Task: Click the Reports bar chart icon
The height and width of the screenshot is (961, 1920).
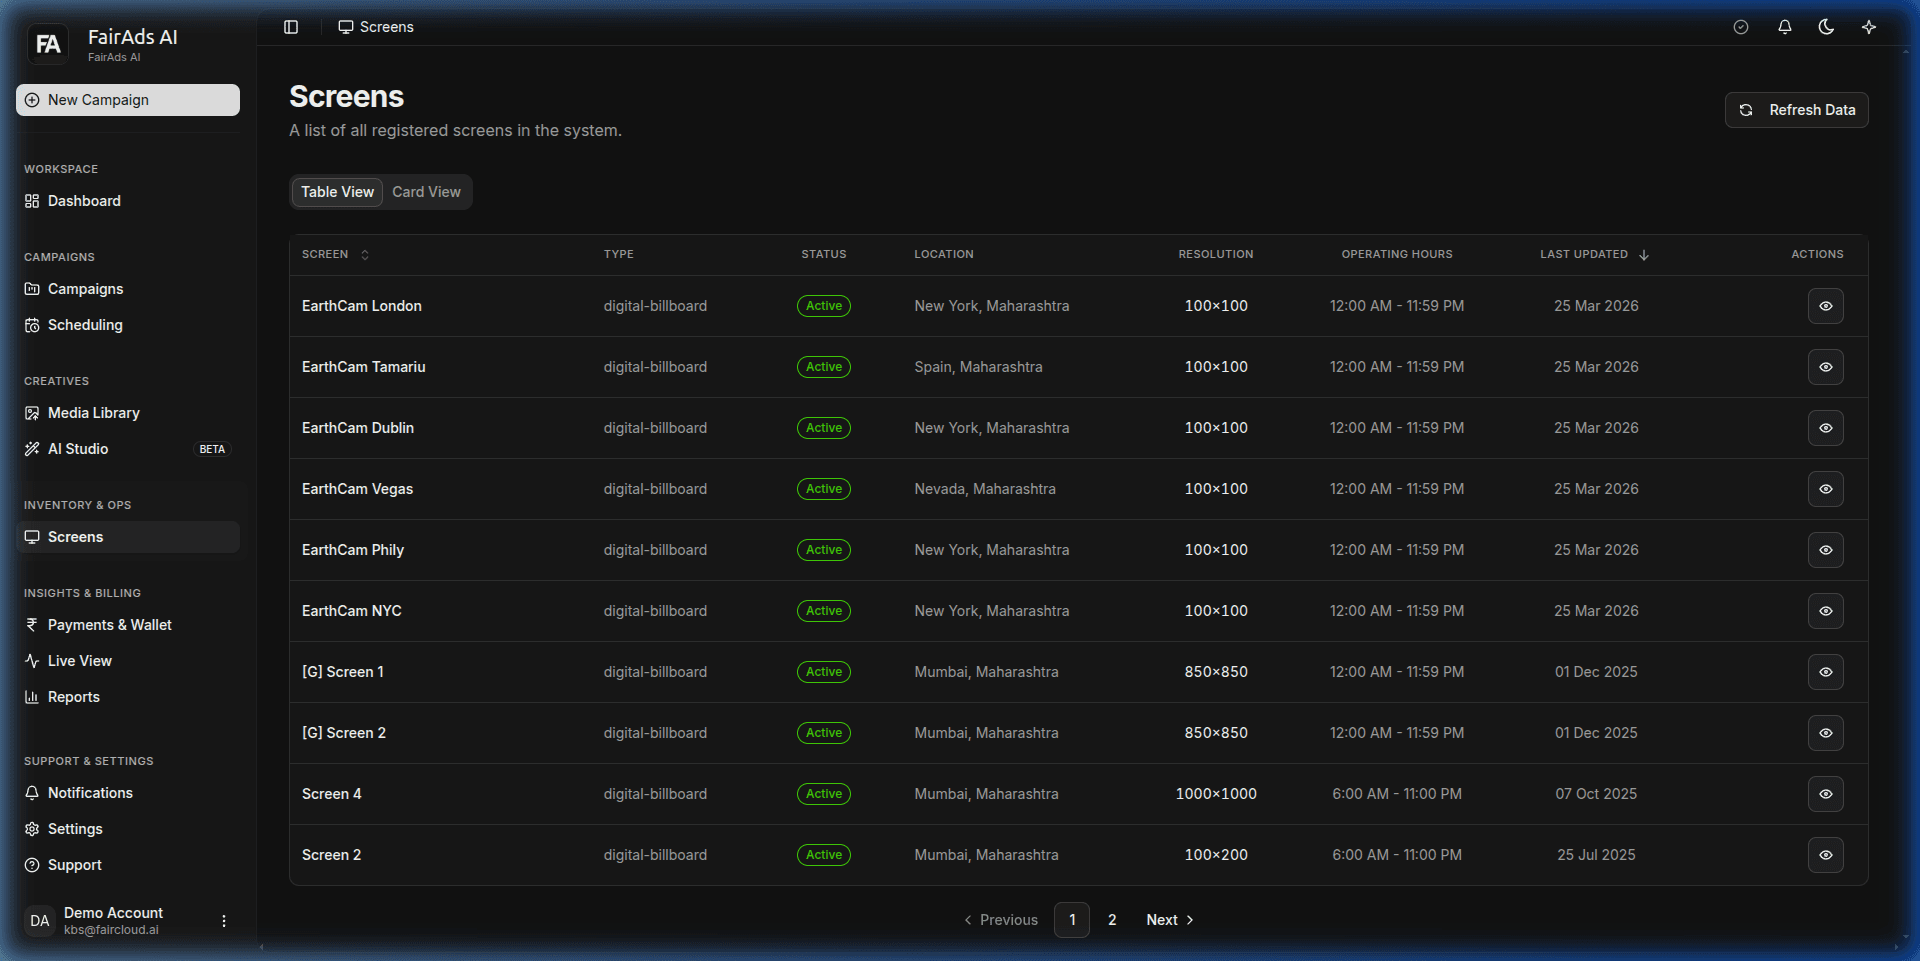Action: click(x=32, y=697)
